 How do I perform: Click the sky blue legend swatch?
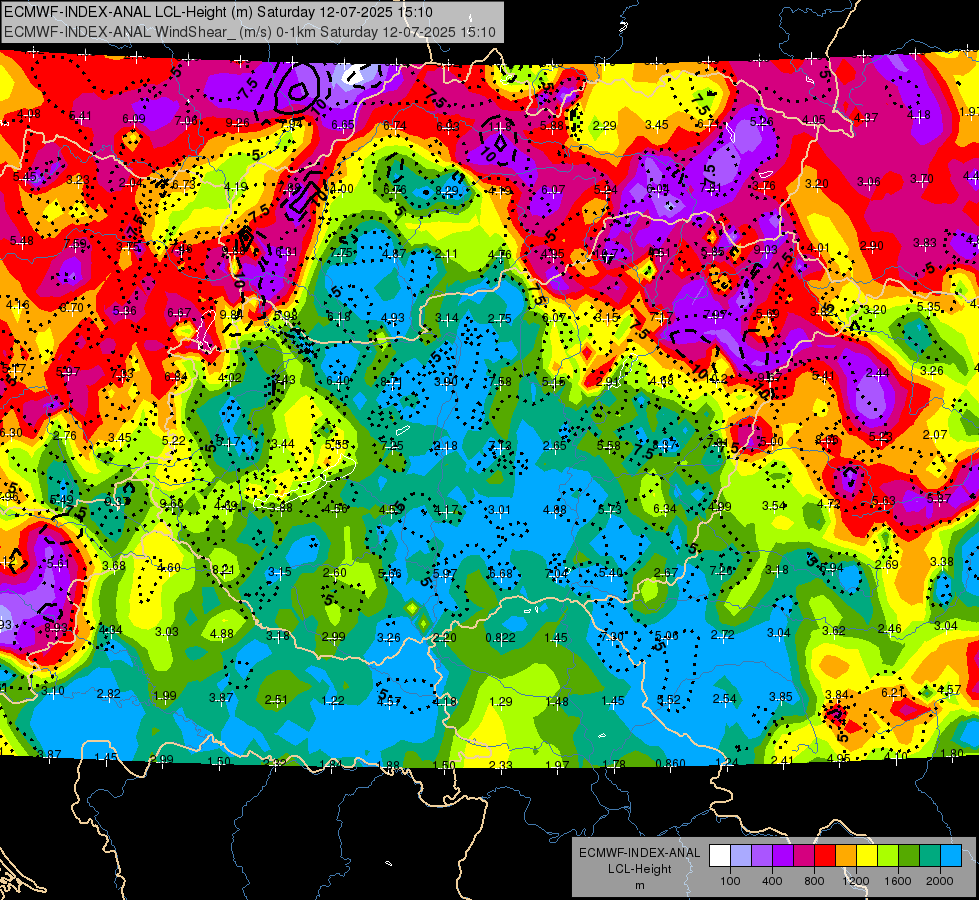[x=951, y=856]
